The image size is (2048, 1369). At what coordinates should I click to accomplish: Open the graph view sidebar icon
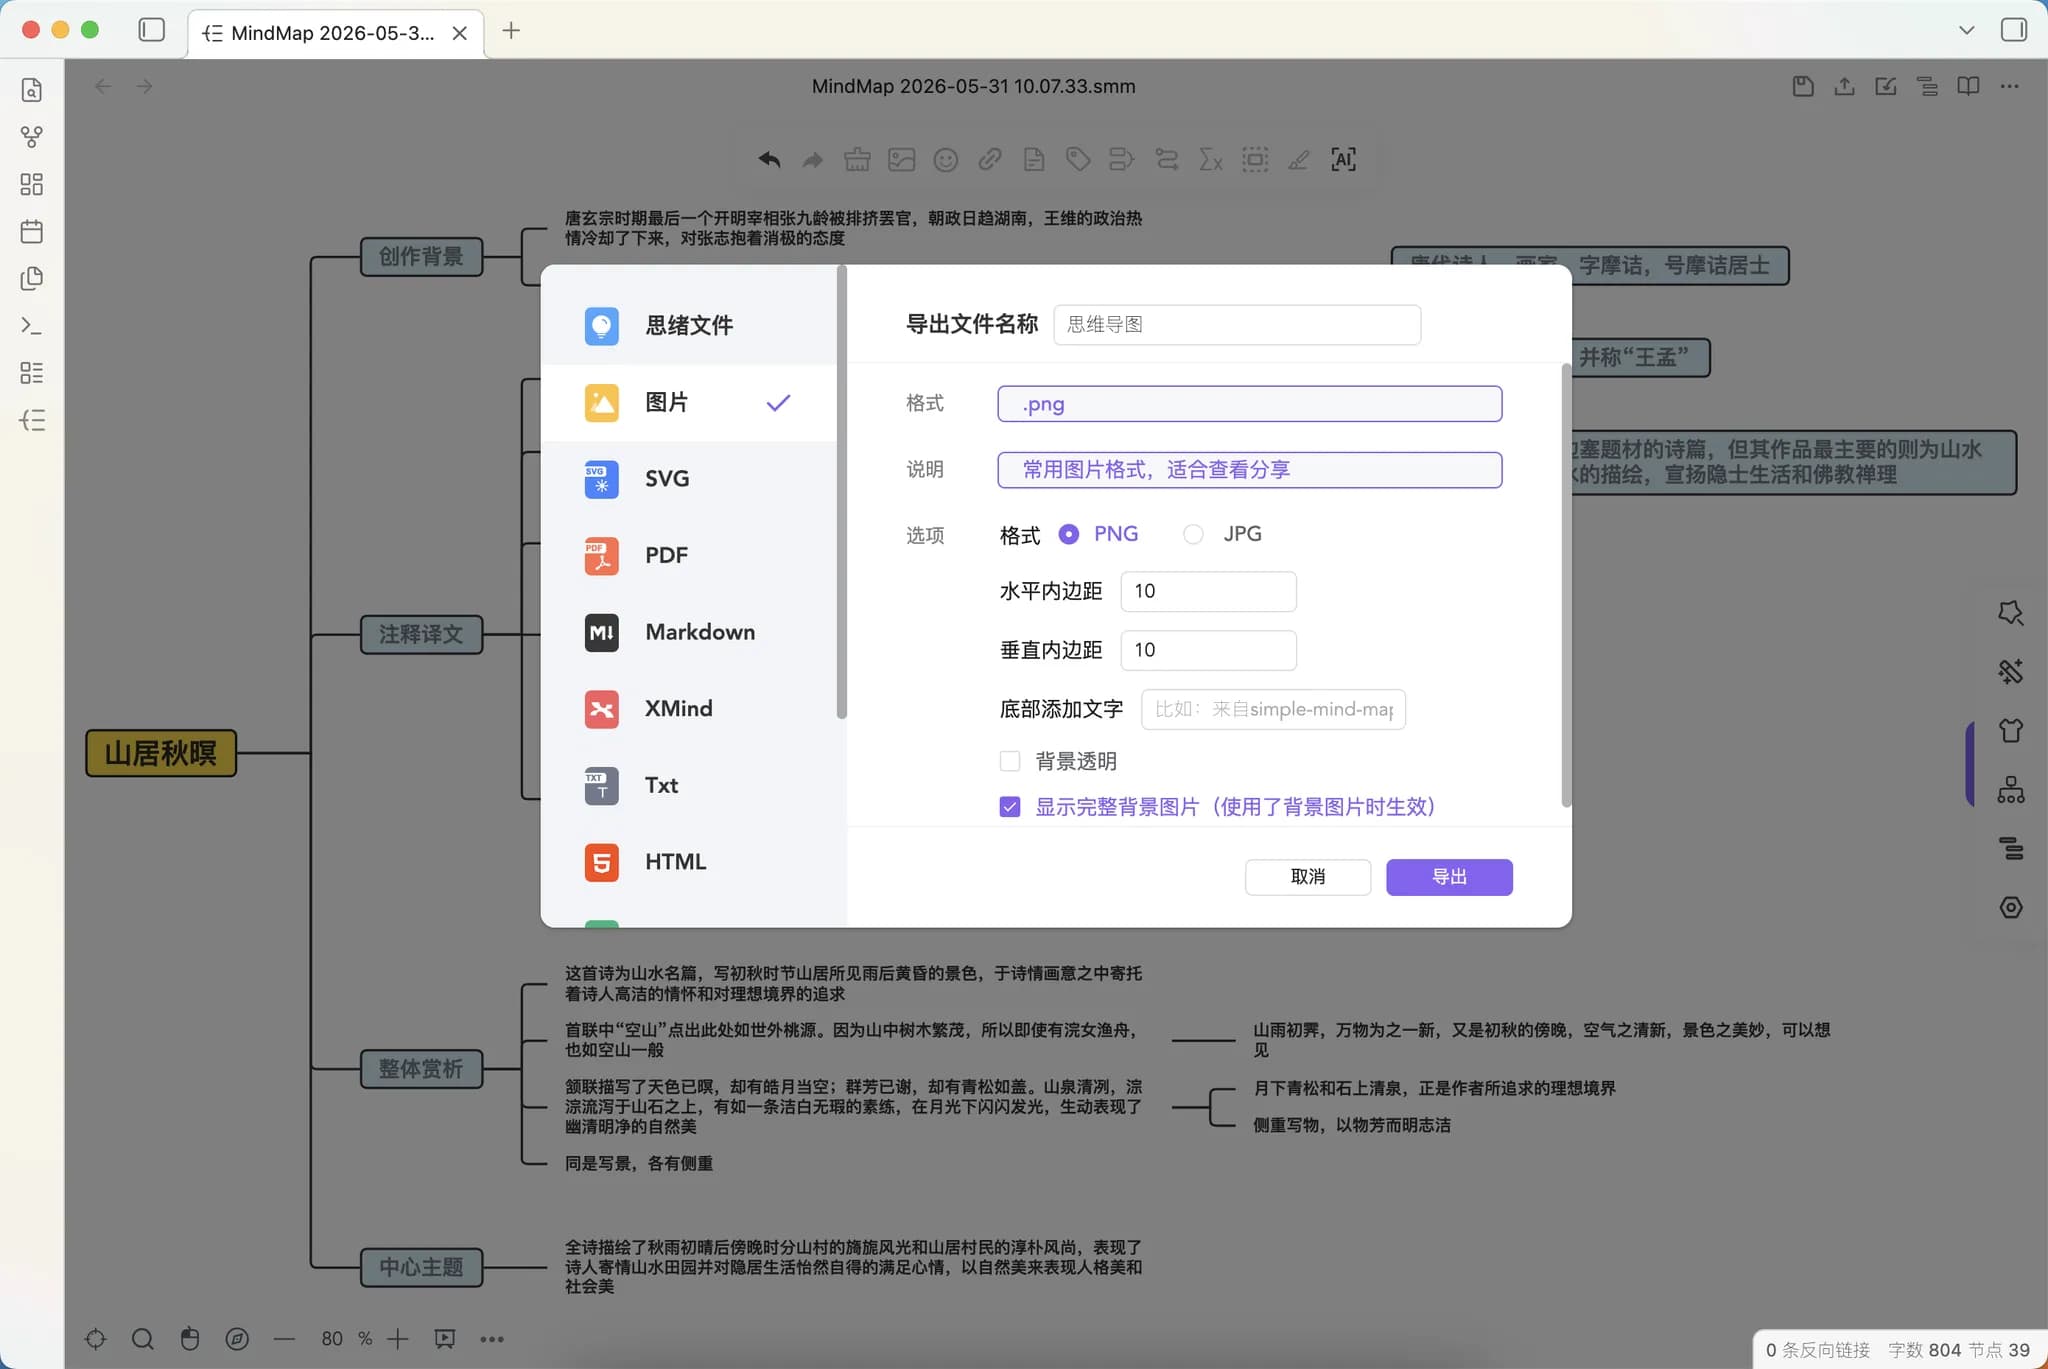coord(32,137)
